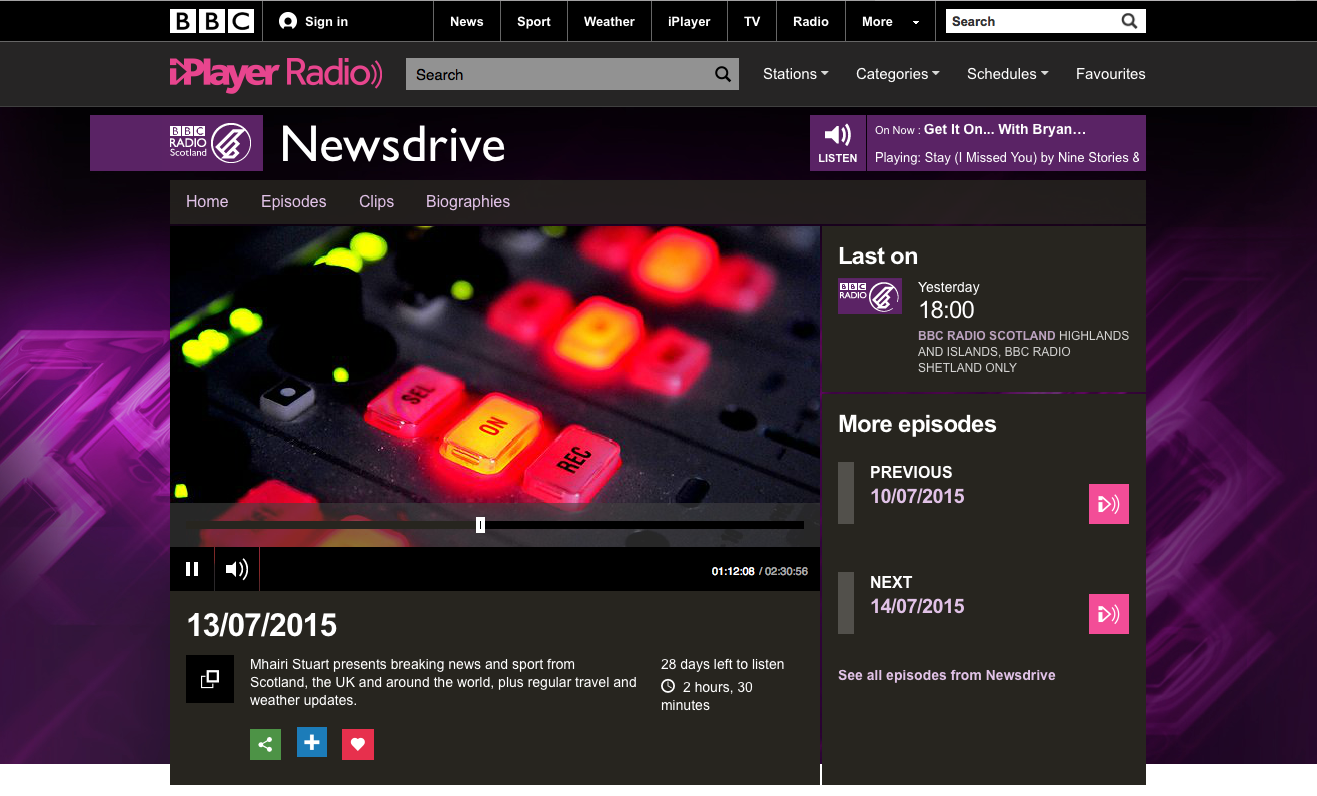
Task: Focus the top BBC search field
Action: coord(1033,21)
